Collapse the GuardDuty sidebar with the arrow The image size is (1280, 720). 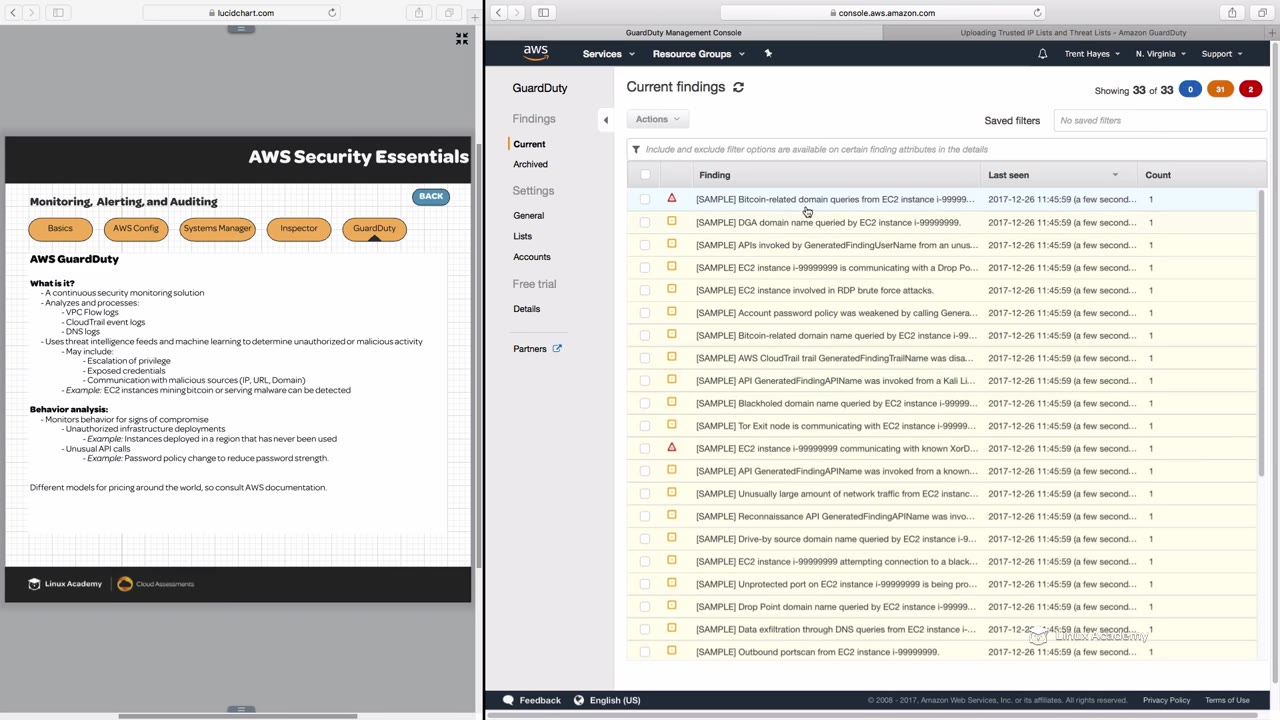click(x=605, y=120)
